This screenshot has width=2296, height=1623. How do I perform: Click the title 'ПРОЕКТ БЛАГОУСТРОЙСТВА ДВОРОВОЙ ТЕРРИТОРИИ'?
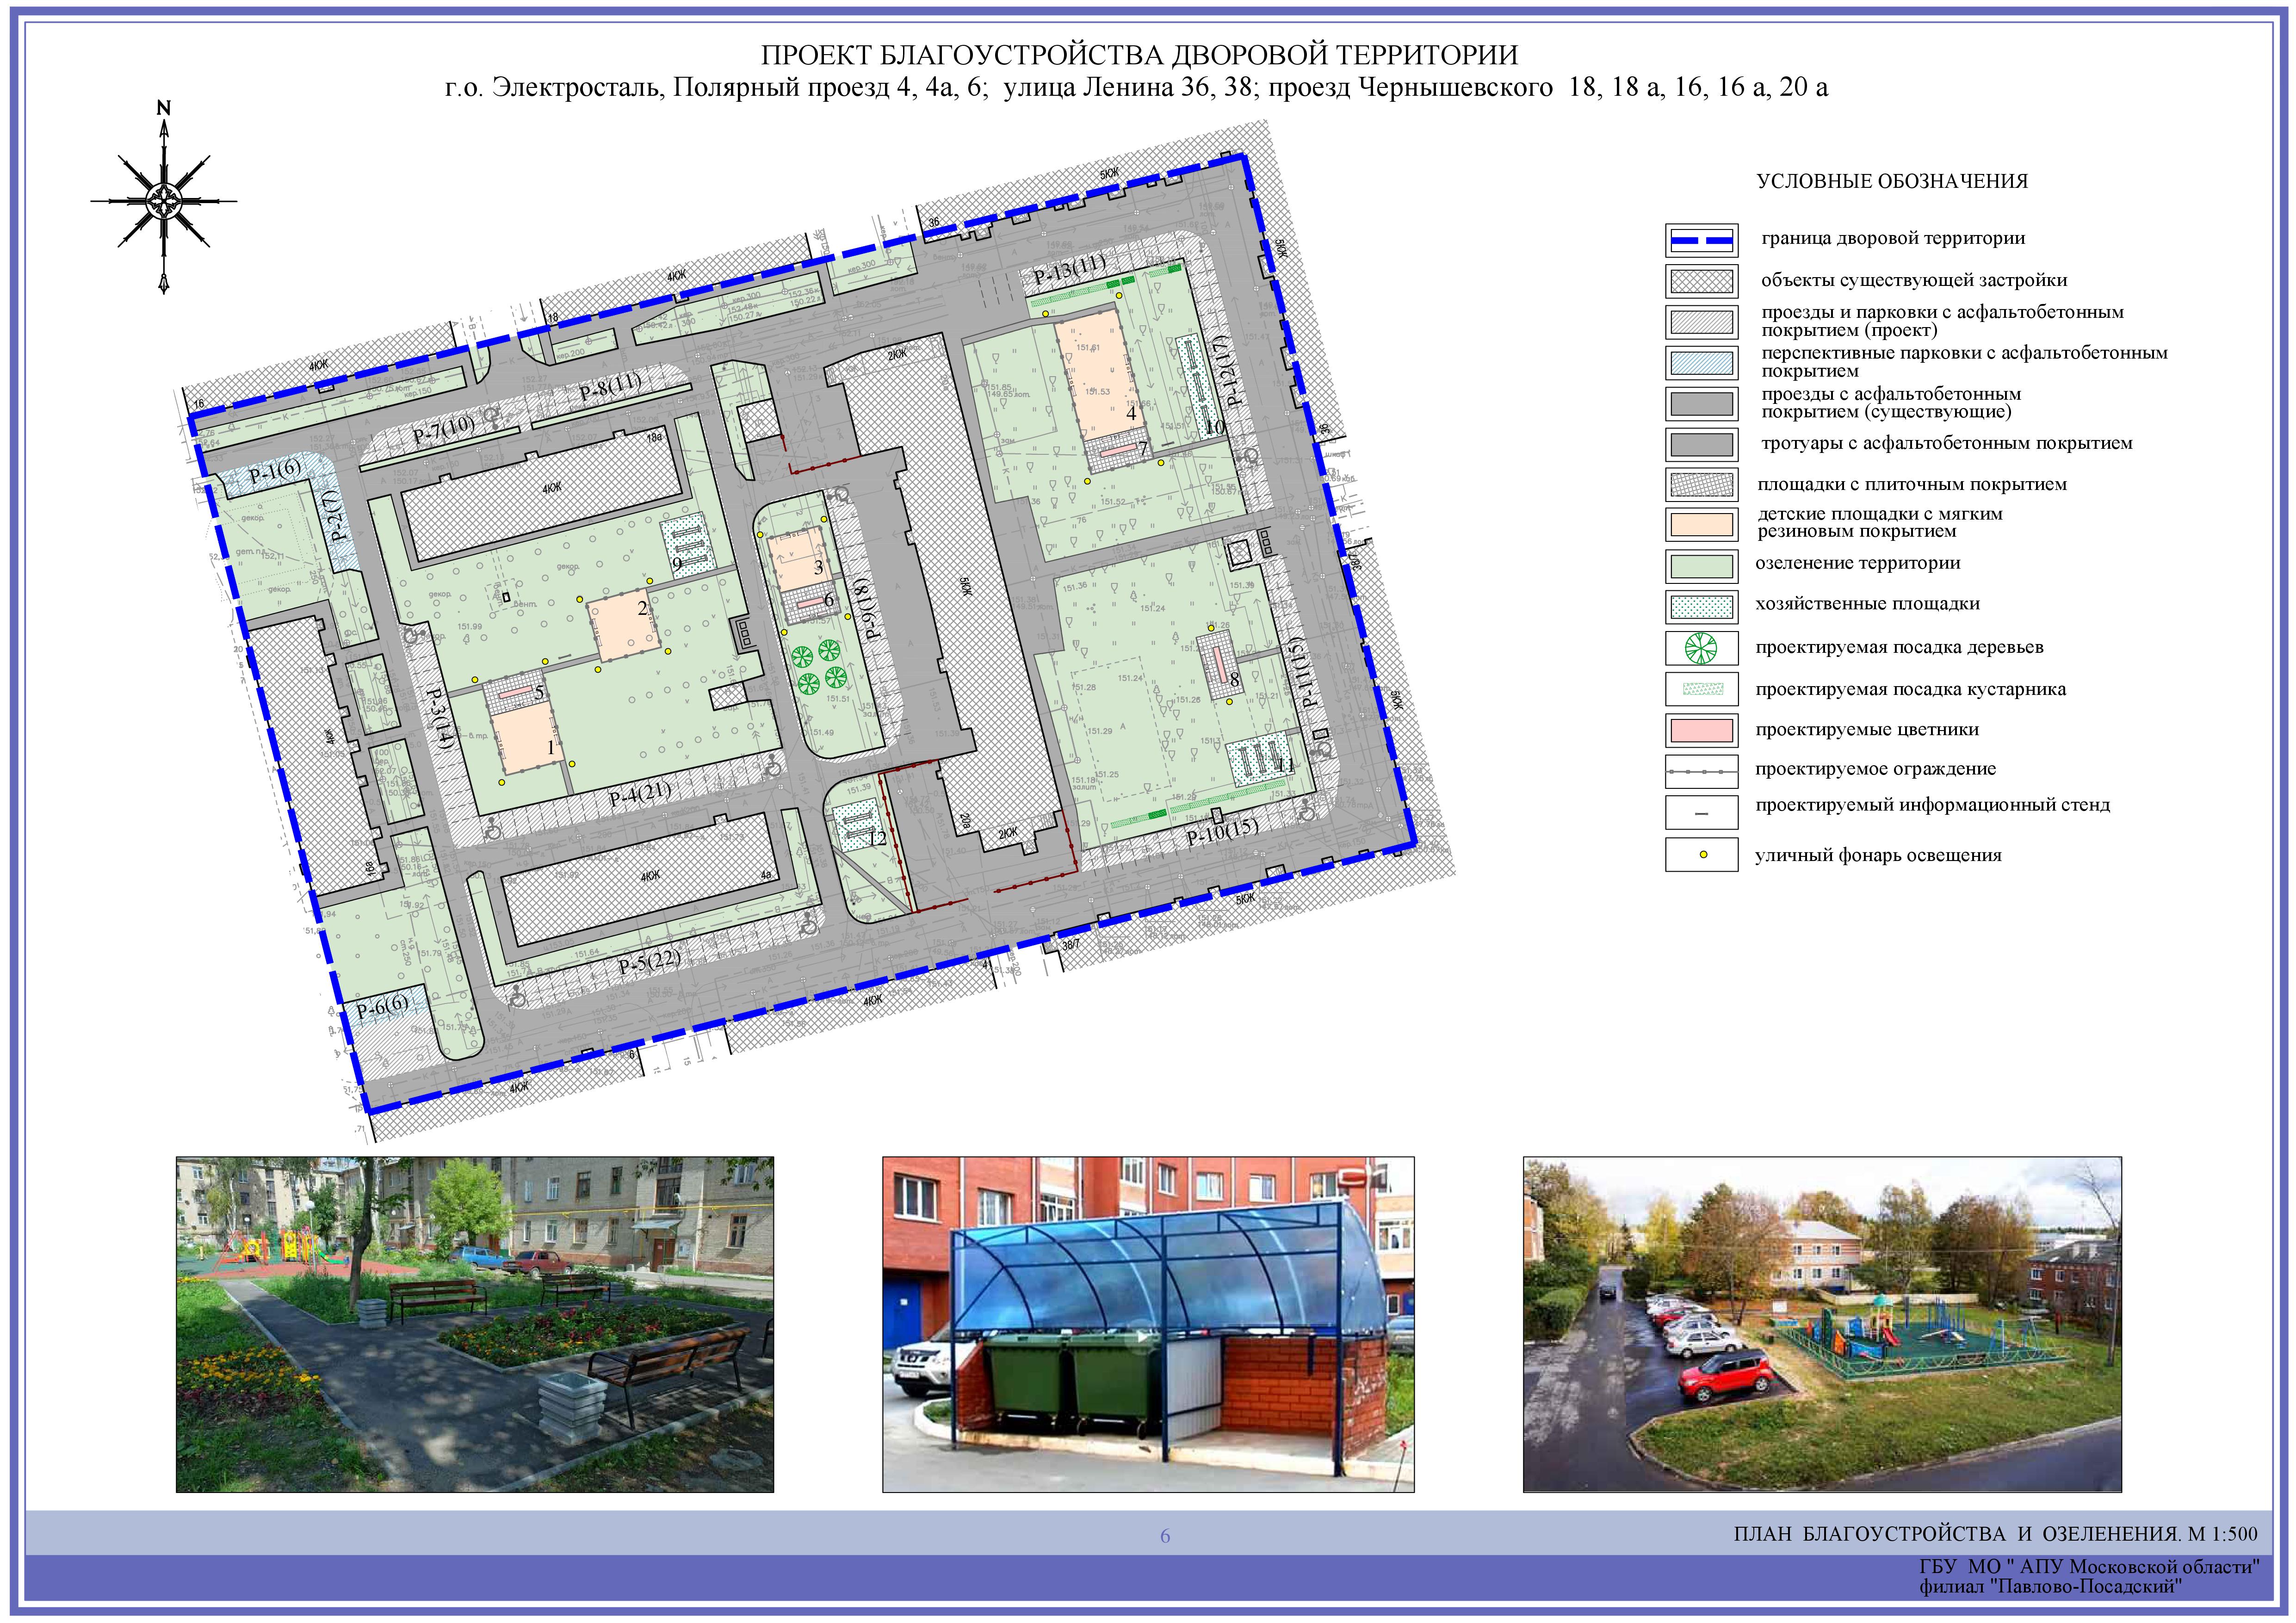click(x=1139, y=55)
